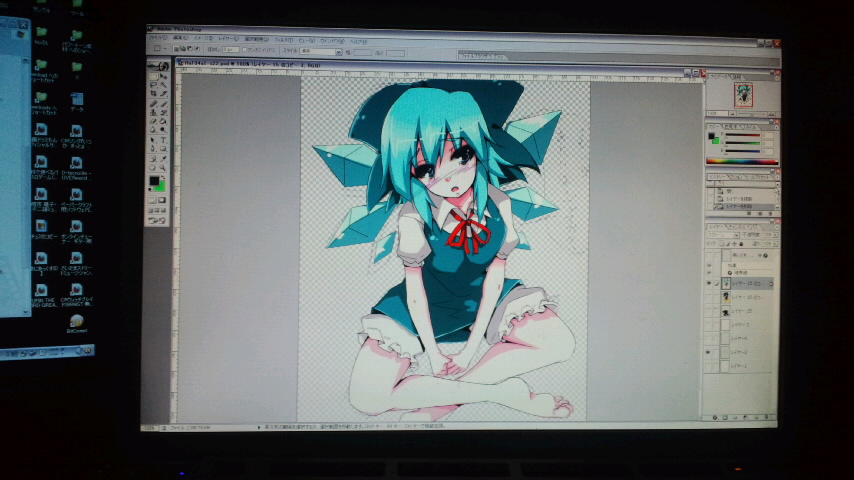
Task: Open the イメージ menu
Action: point(204,38)
